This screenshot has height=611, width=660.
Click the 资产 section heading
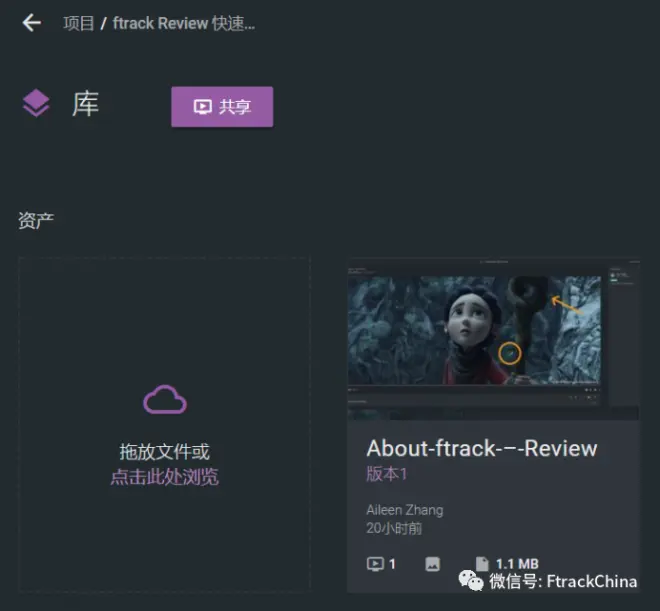tap(36, 220)
